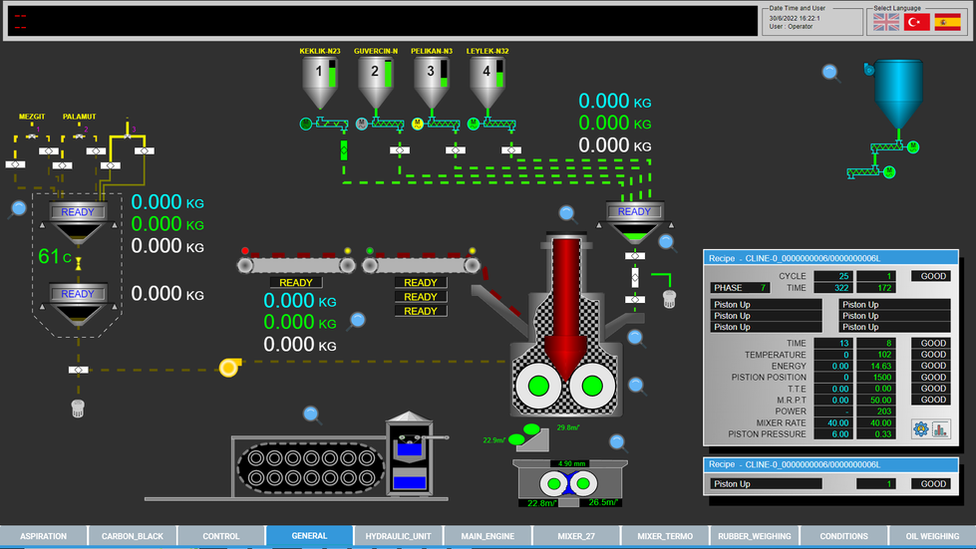Toggle the GUVERCIN-N screw feeder motor

[x=362, y=124]
